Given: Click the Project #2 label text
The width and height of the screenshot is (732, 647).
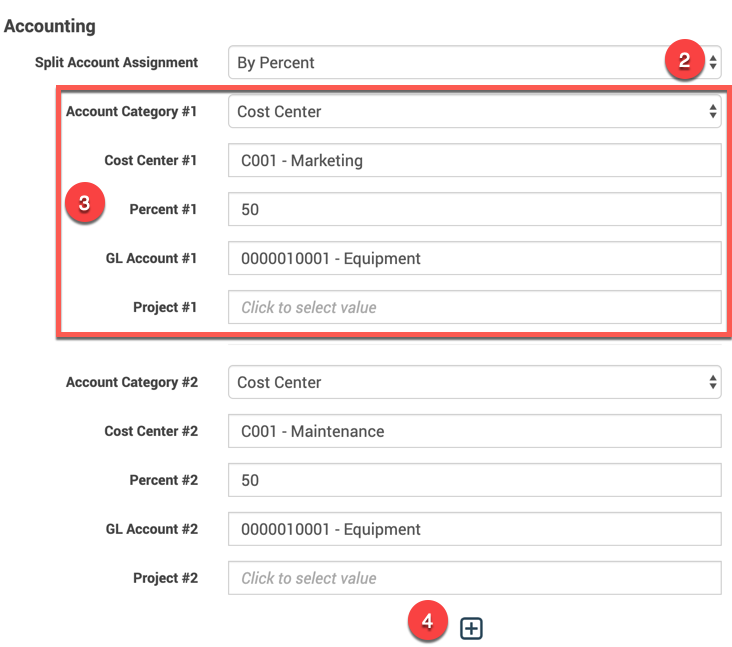Looking at the screenshot, I should pyautogui.click(x=165, y=578).
